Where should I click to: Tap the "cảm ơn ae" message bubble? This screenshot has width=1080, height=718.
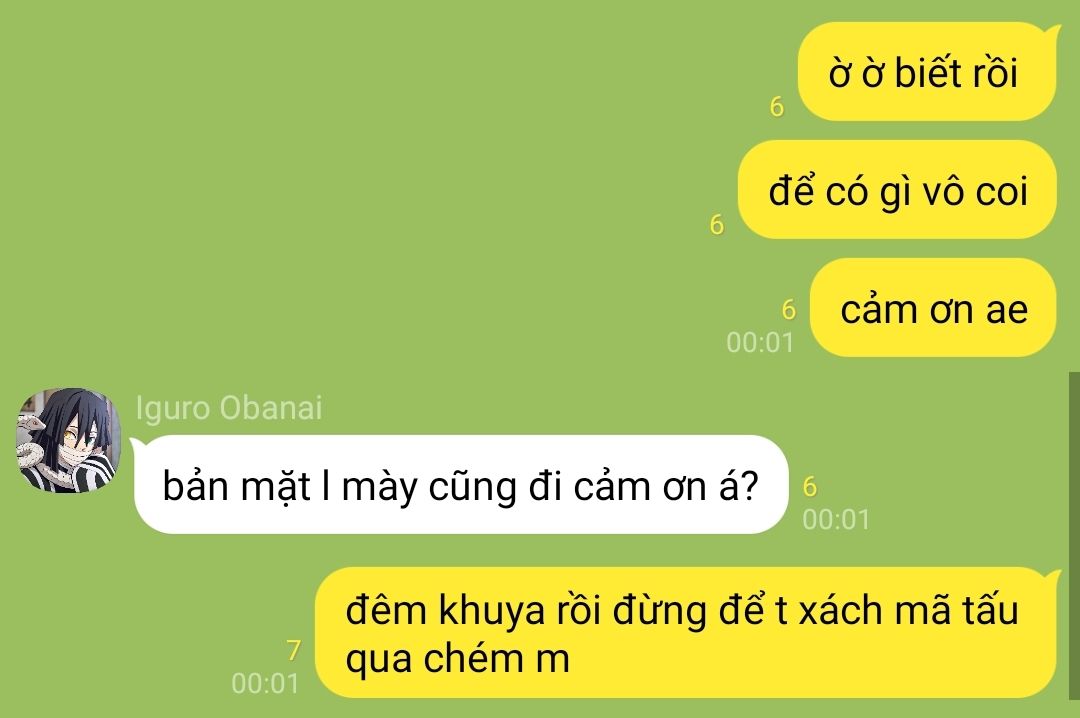click(933, 308)
